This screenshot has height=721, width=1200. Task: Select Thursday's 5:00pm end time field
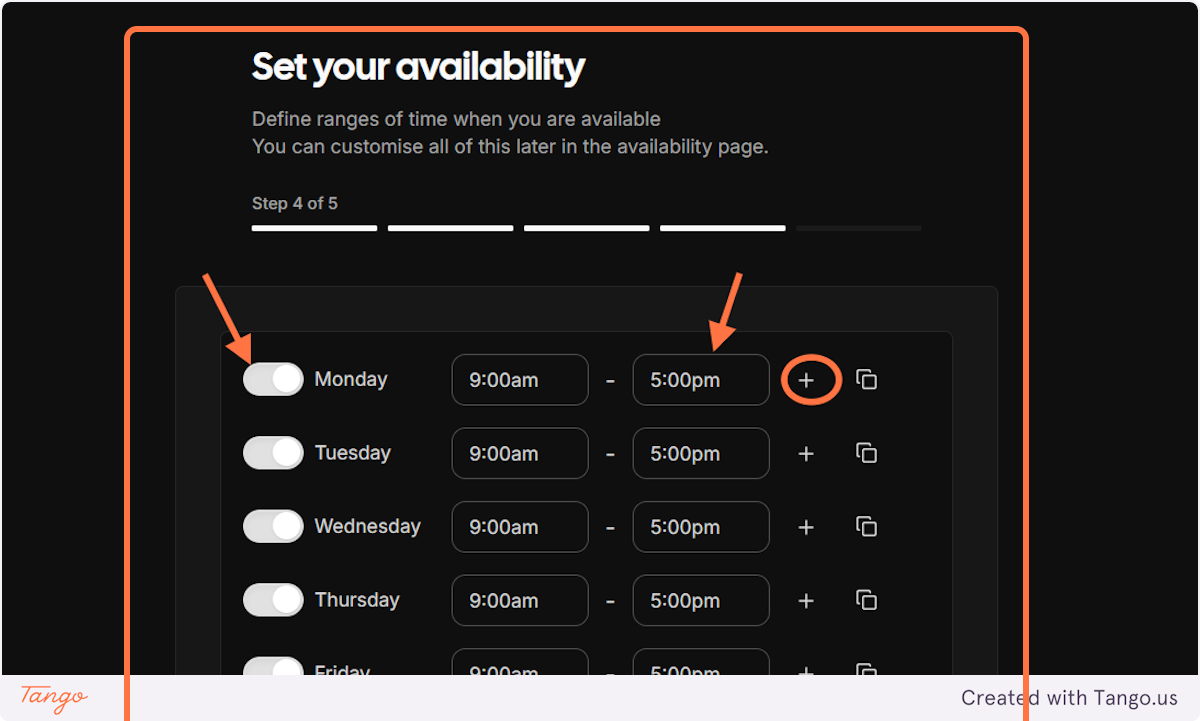point(700,600)
